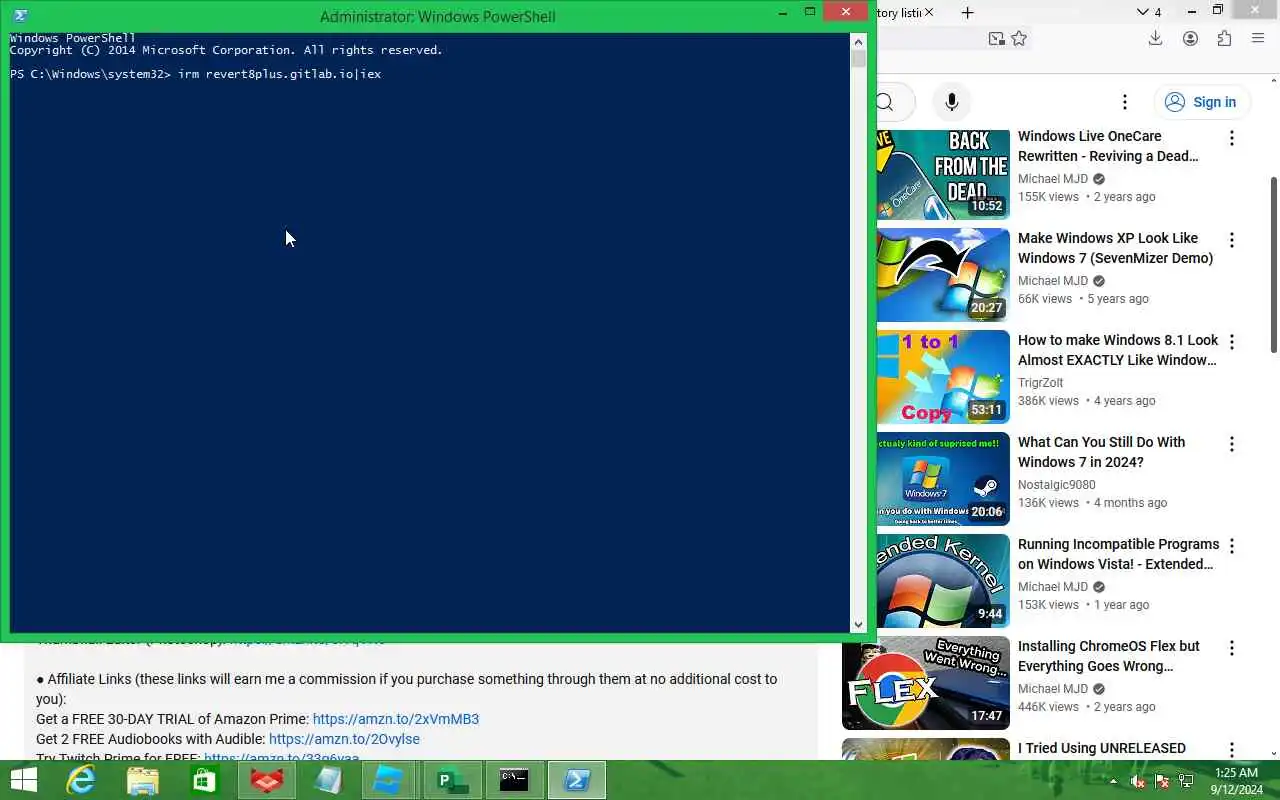Bookmark this page with star icon
This screenshot has height=800, width=1280.
1019,38
